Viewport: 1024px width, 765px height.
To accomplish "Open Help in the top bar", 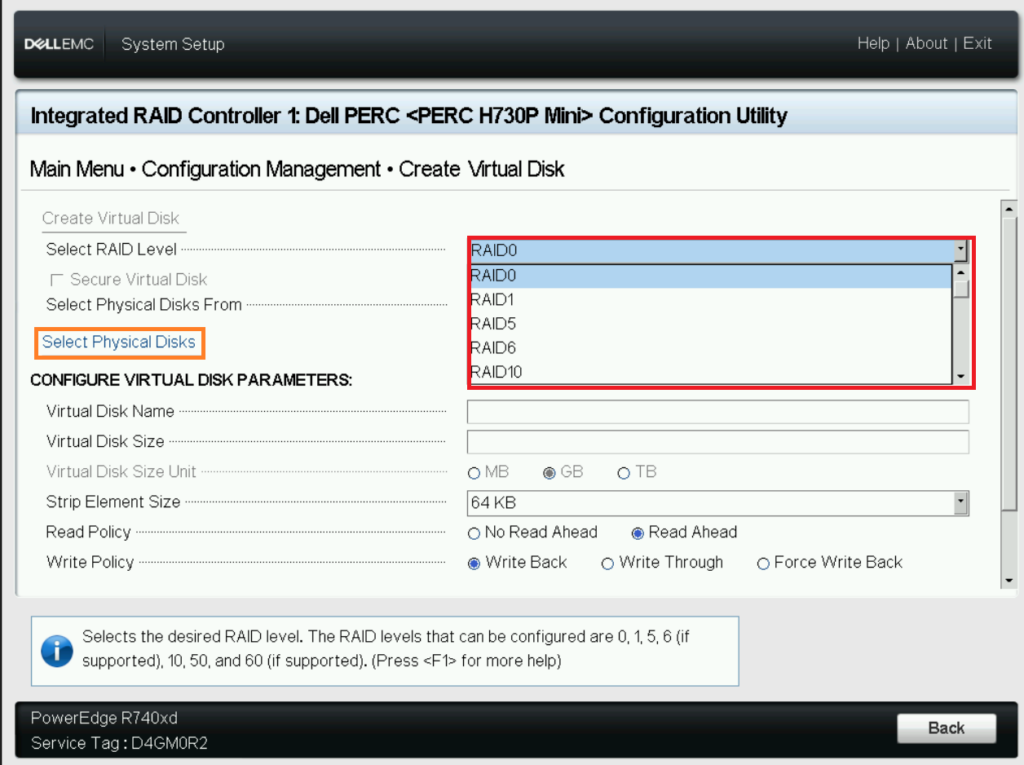I will [x=873, y=44].
